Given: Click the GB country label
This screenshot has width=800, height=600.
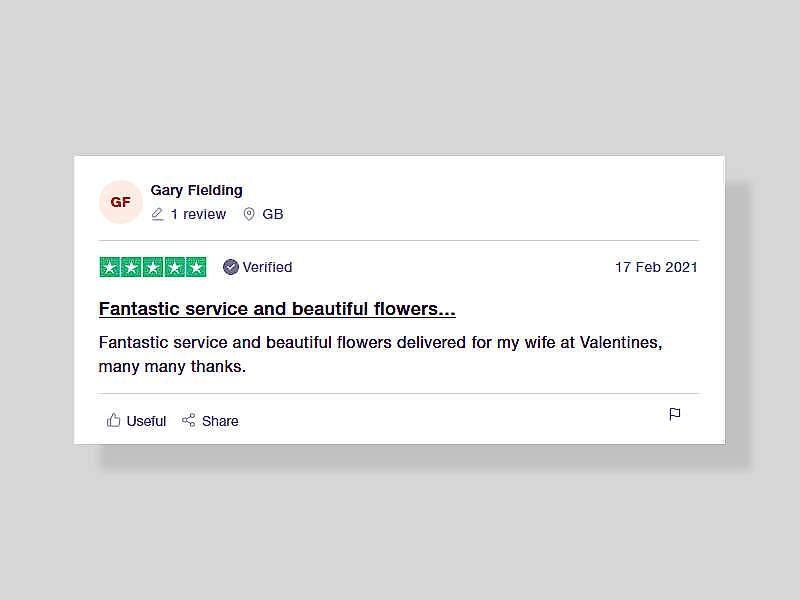Looking at the screenshot, I should coord(273,214).
